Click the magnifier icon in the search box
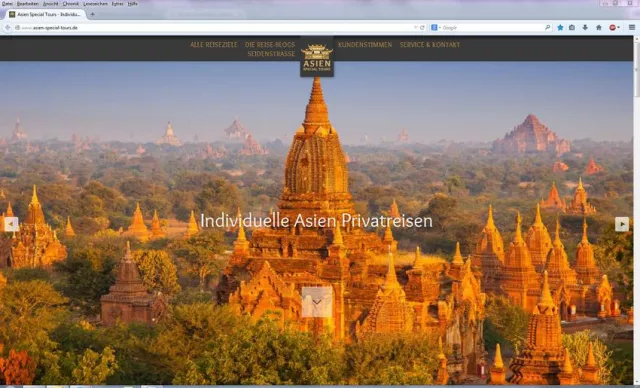 547,28
